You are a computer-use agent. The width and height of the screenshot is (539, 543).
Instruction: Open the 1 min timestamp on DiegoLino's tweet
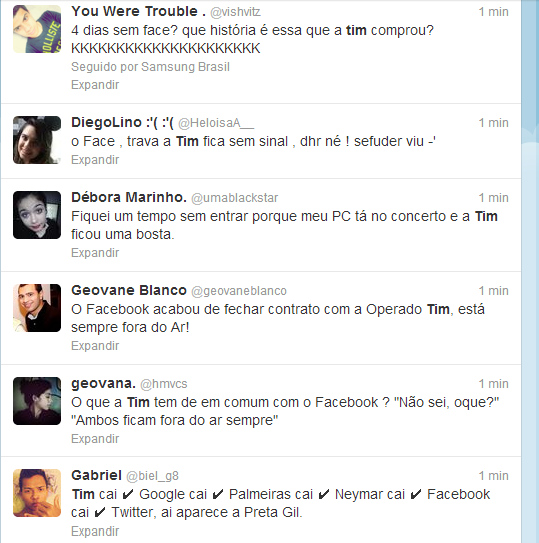click(493, 123)
